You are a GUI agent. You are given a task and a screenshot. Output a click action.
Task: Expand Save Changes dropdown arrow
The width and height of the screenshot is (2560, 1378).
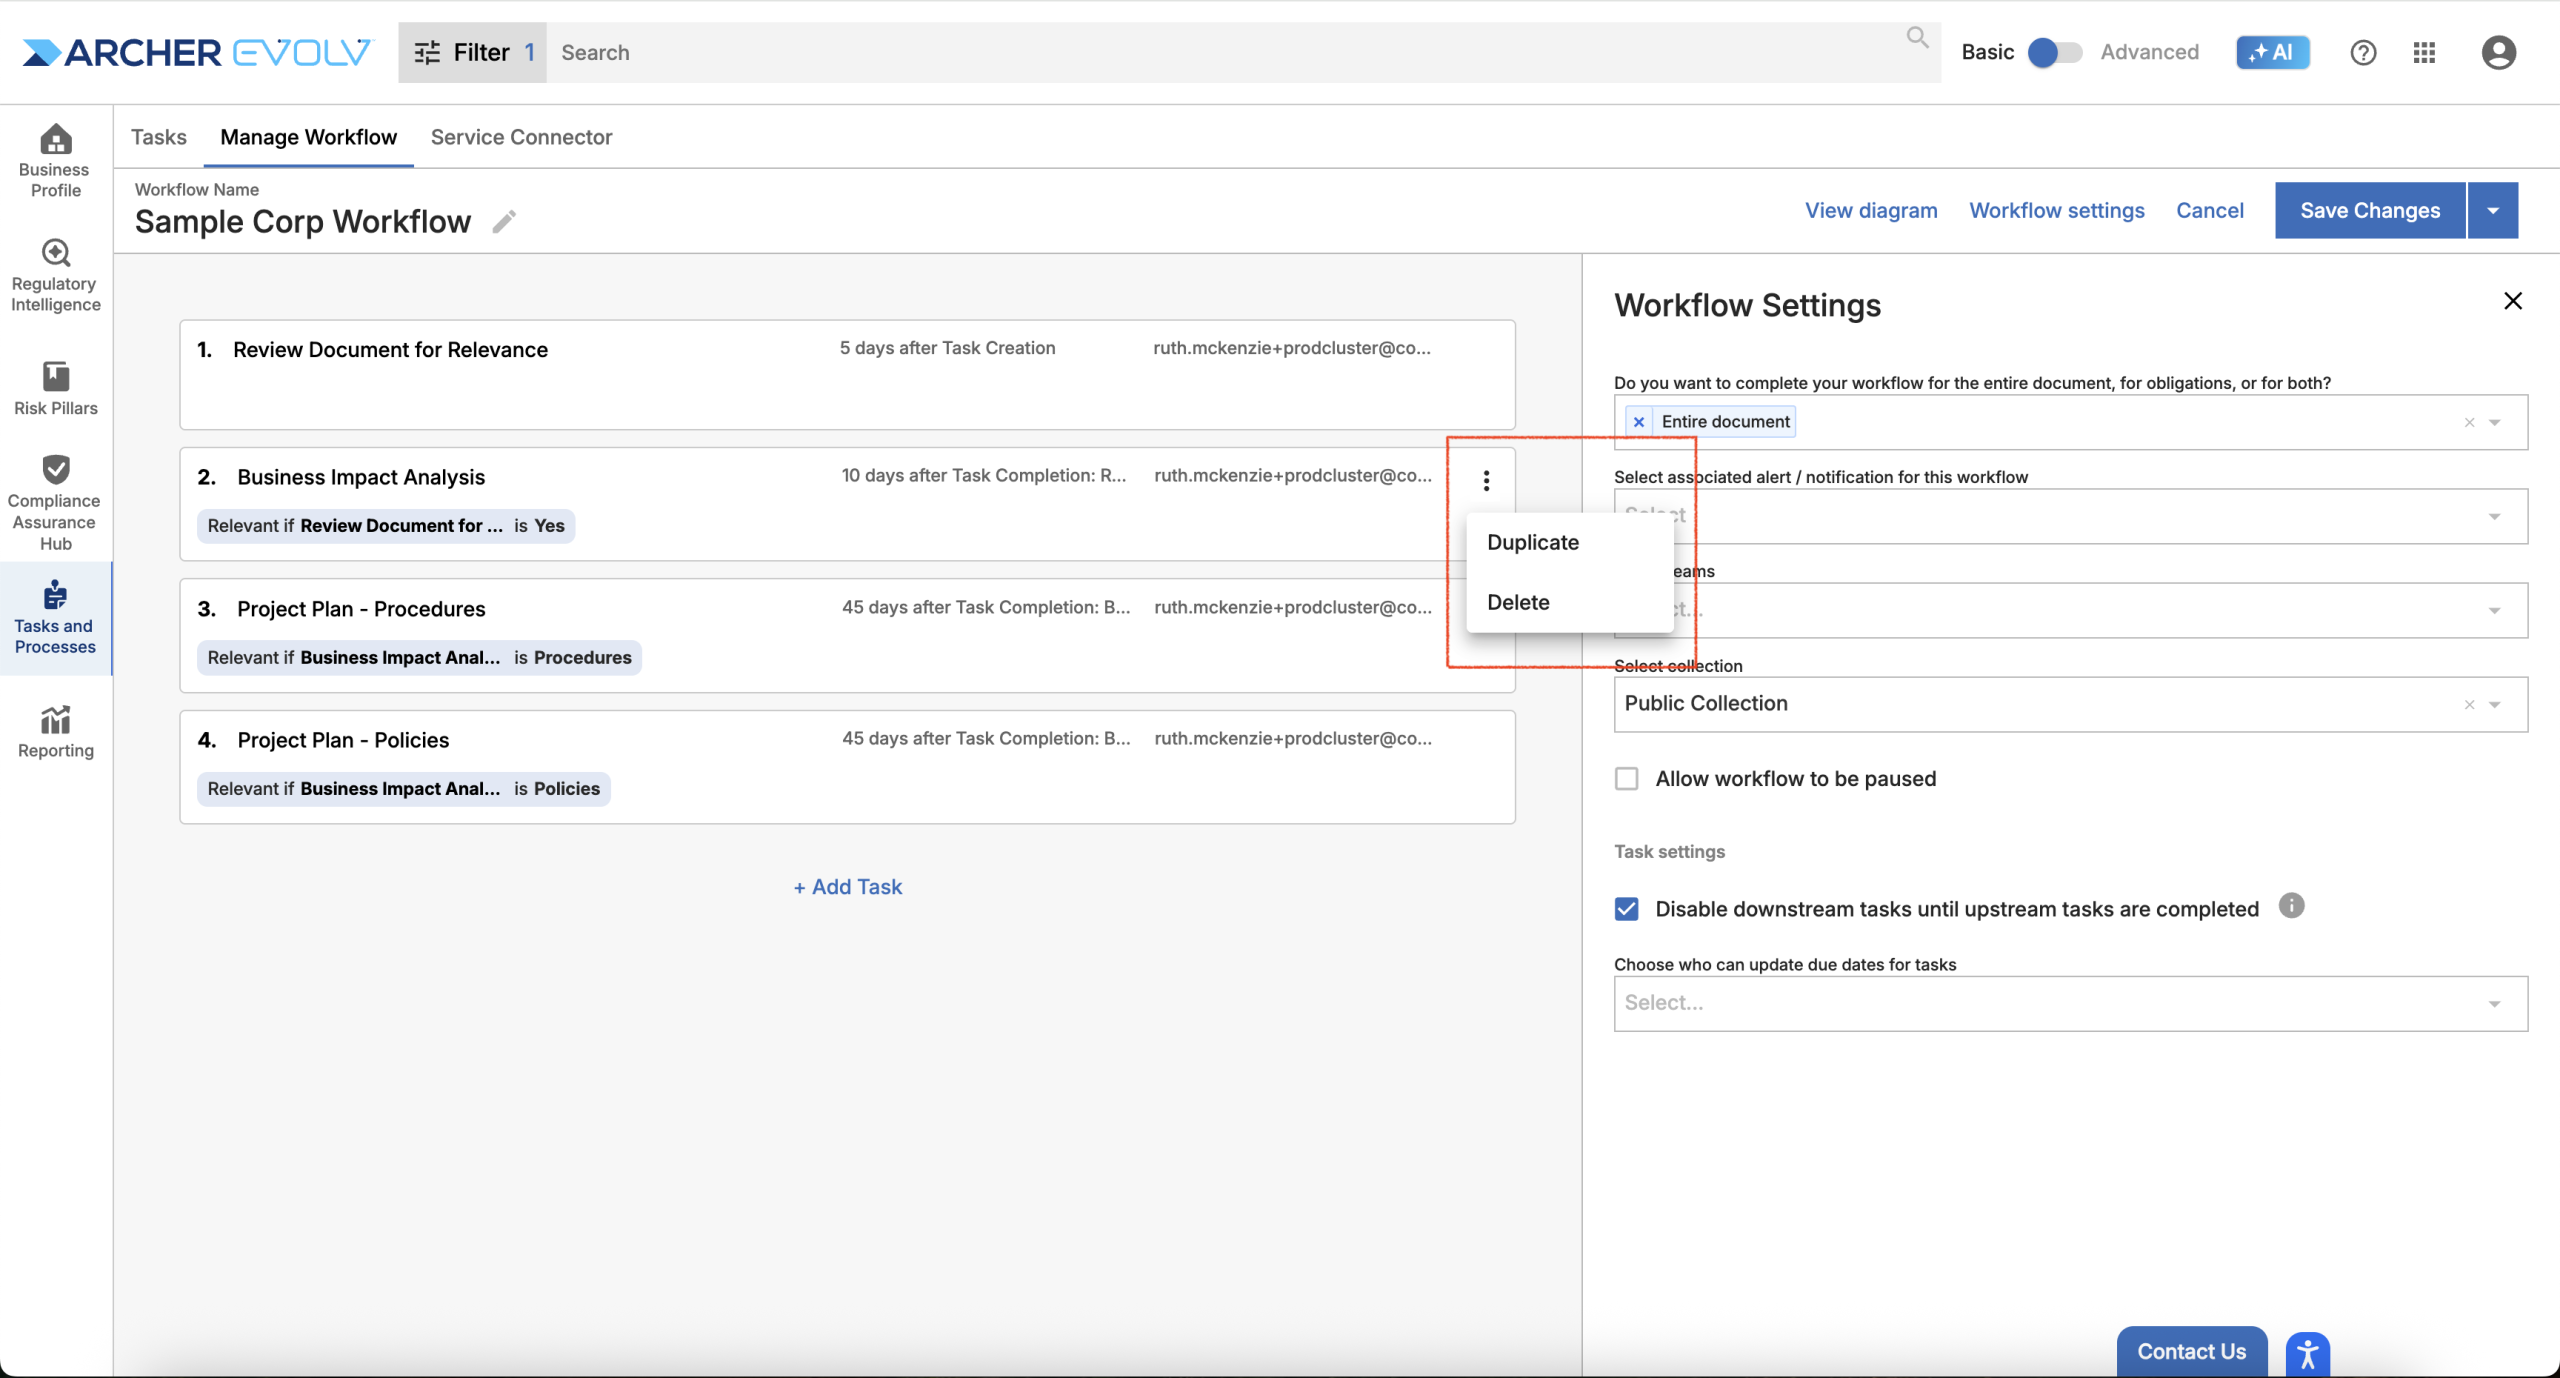(x=2493, y=210)
